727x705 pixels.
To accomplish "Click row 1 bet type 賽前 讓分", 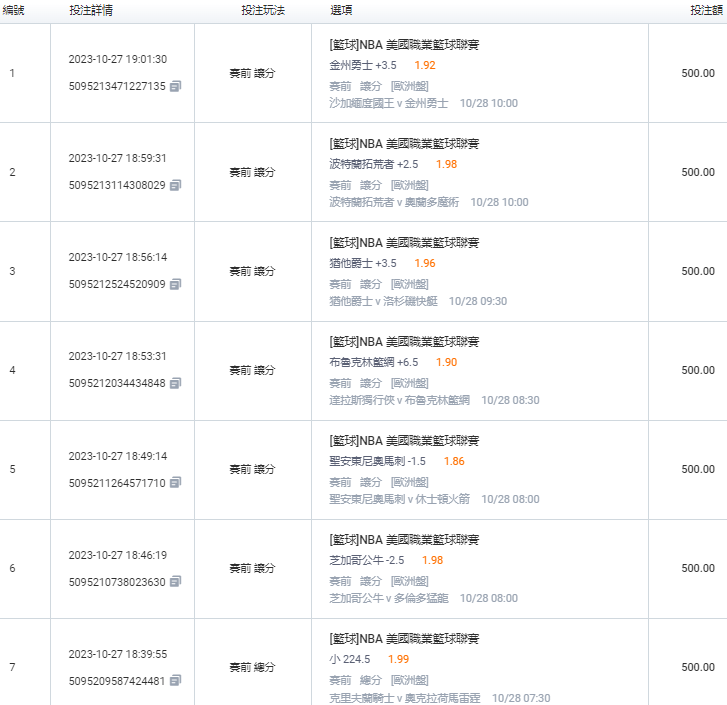I will click(253, 73).
